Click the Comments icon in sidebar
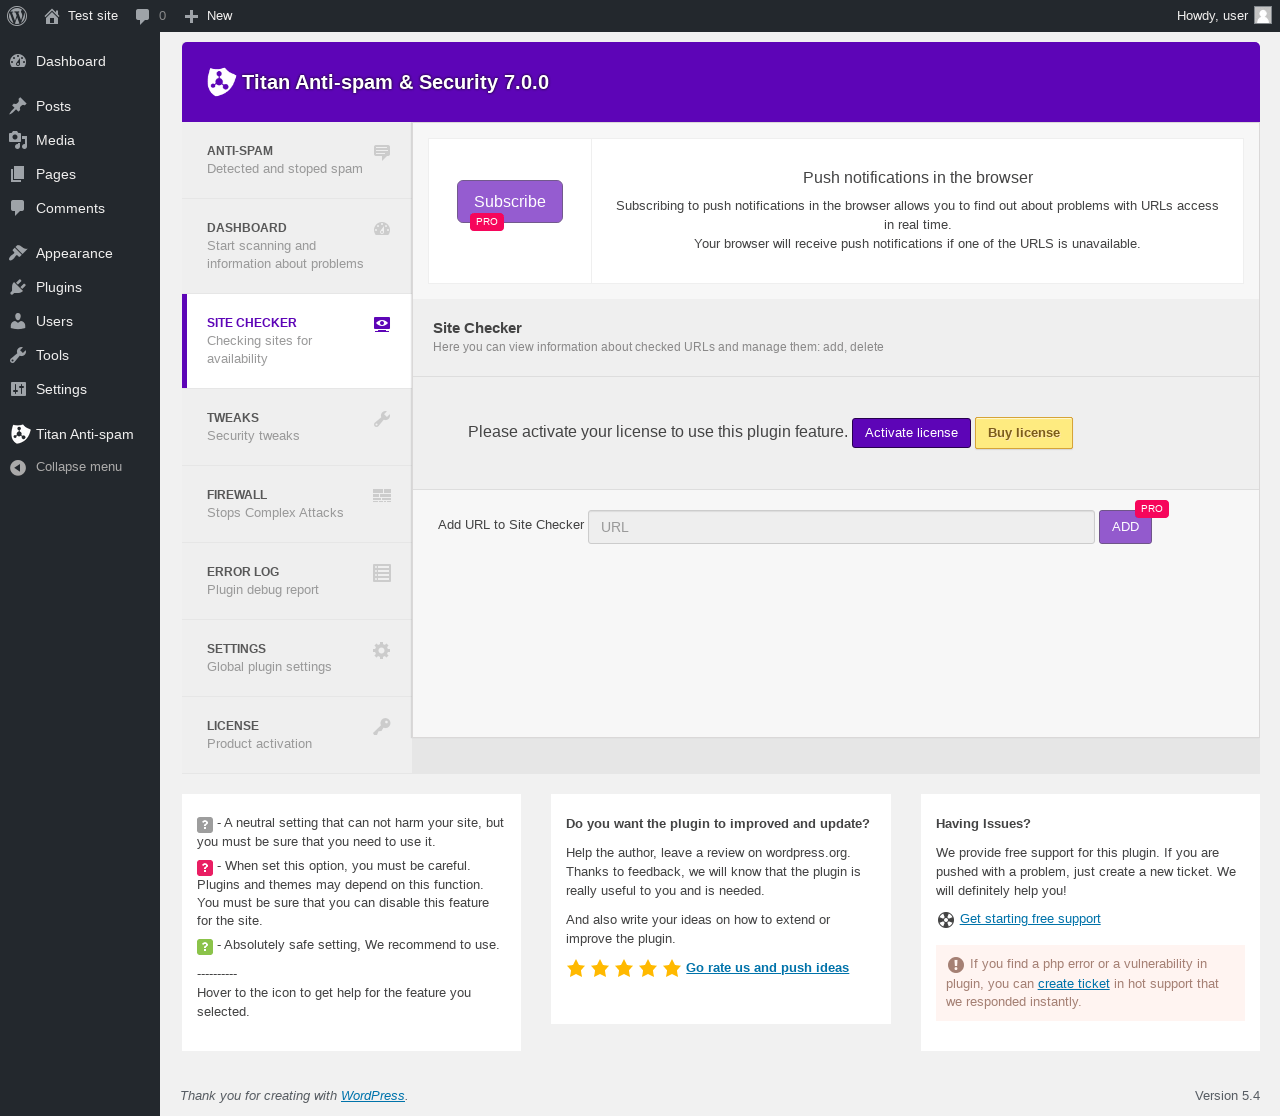This screenshot has width=1280, height=1116. [18, 208]
